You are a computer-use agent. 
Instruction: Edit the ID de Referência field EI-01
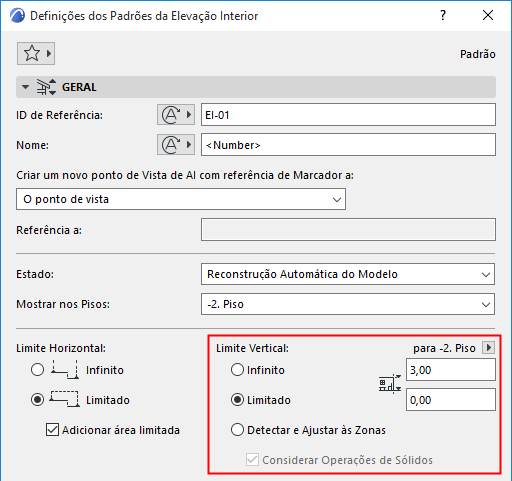(x=348, y=115)
